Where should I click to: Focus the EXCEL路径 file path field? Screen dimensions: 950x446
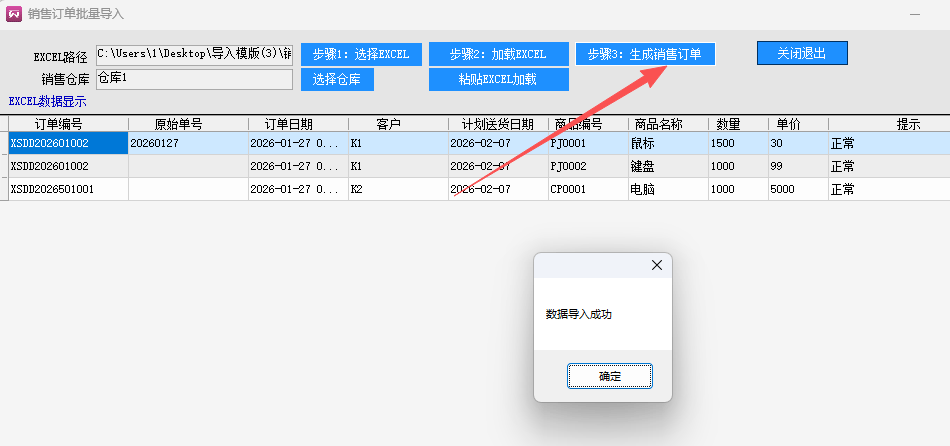(194, 54)
